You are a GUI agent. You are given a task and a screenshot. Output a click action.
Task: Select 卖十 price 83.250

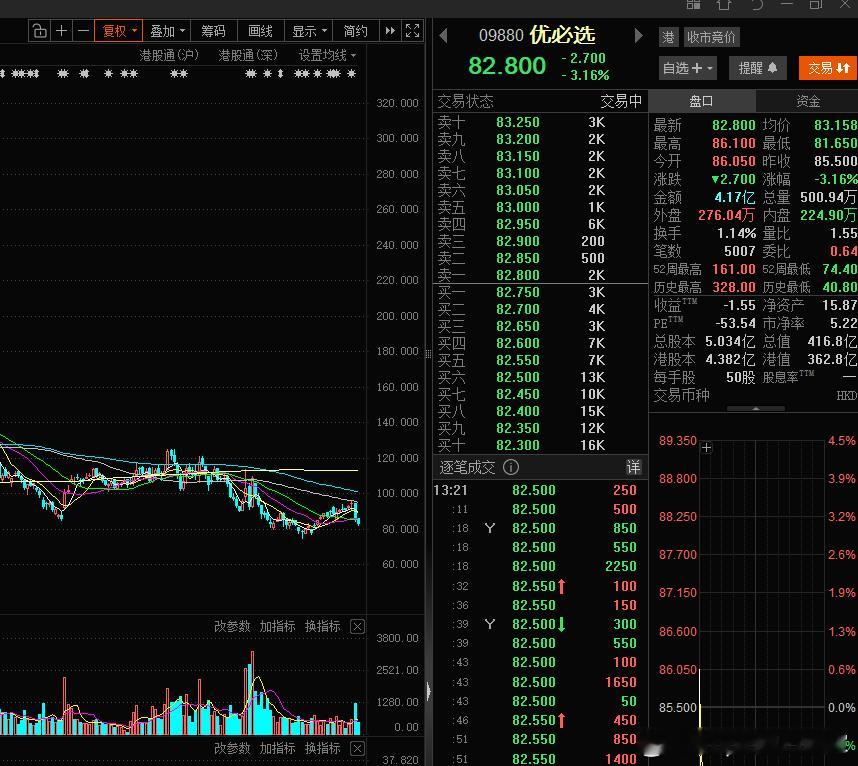pyautogui.click(x=517, y=122)
